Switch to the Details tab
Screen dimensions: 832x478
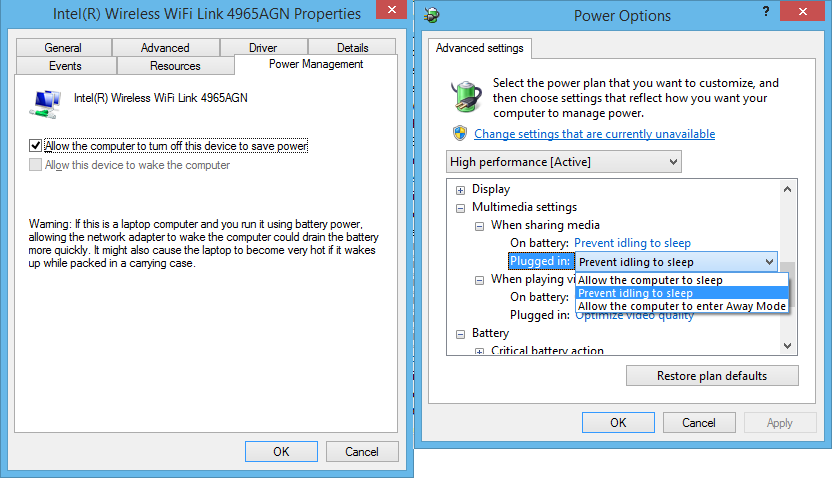pyautogui.click(x=352, y=48)
